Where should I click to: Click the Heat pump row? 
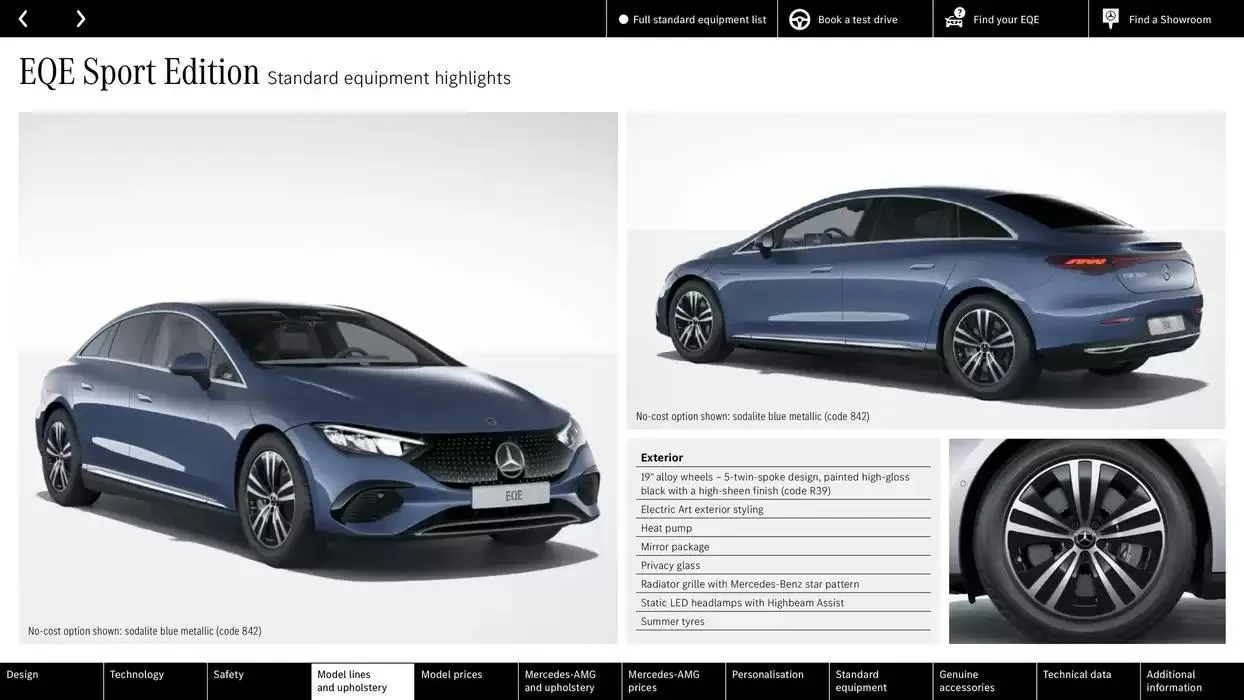(x=783, y=528)
